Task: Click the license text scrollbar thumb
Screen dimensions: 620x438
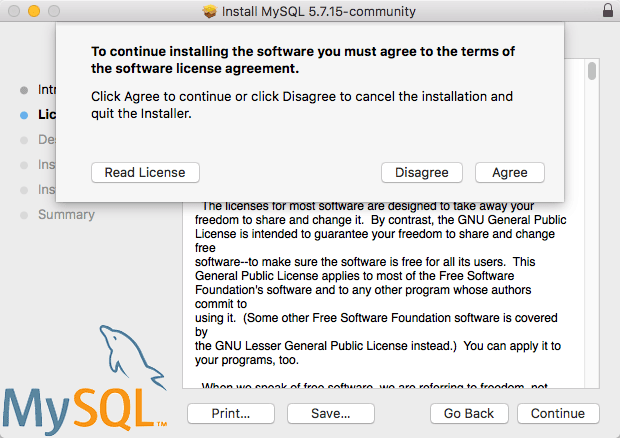Action: (x=592, y=71)
